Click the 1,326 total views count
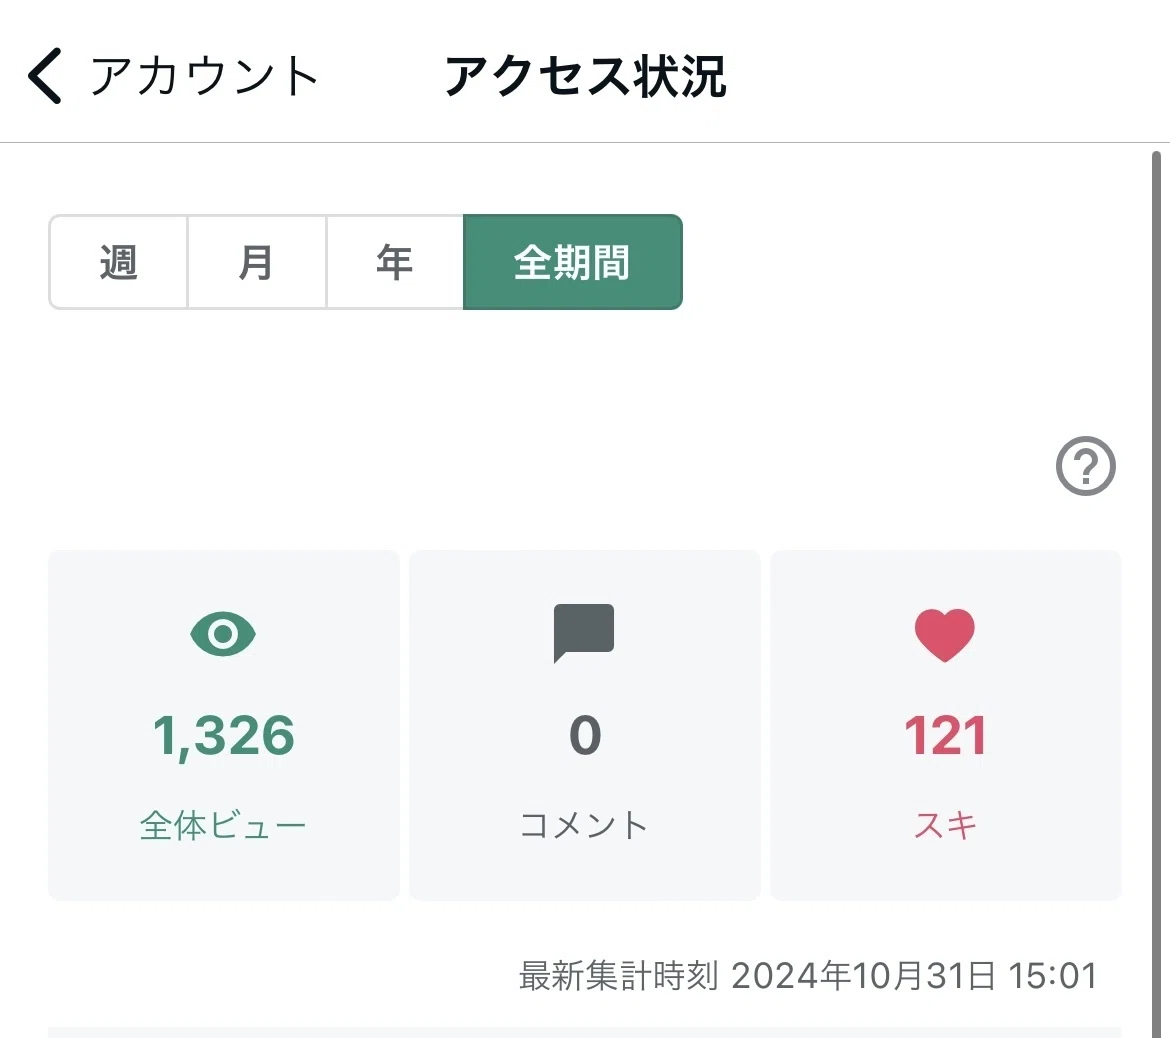The image size is (1170, 1038). click(x=224, y=736)
